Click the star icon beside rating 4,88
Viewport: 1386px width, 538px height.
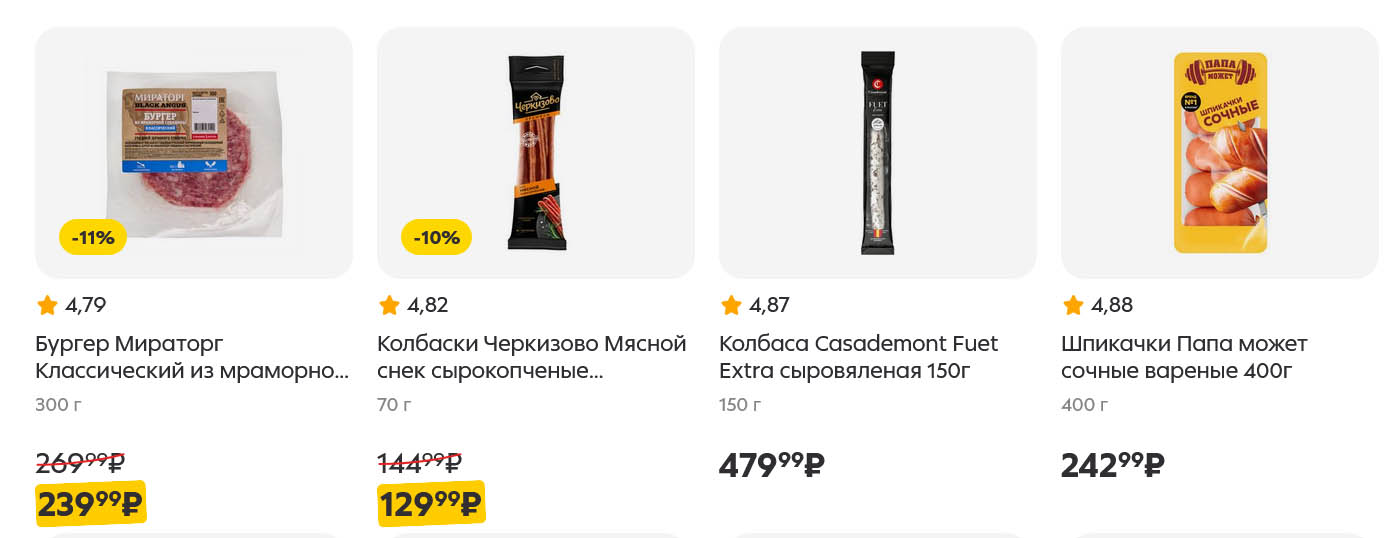[x=1073, y=305]
